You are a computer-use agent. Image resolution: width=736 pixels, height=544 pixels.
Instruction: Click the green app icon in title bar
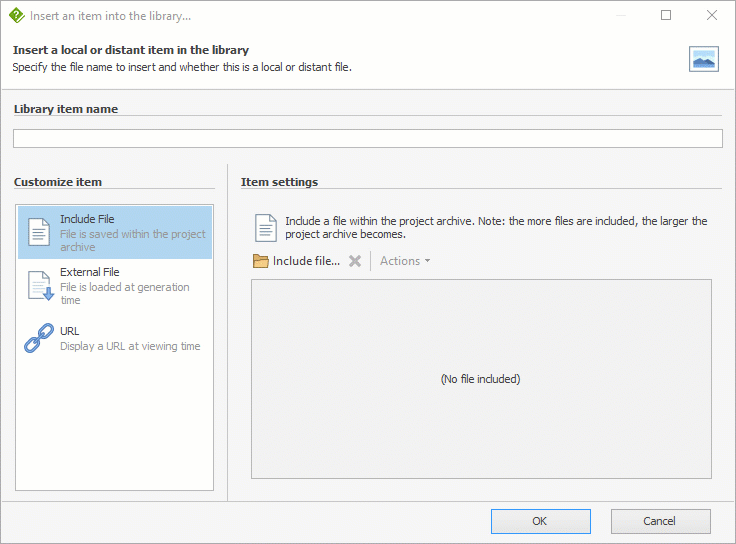[16, 16]
